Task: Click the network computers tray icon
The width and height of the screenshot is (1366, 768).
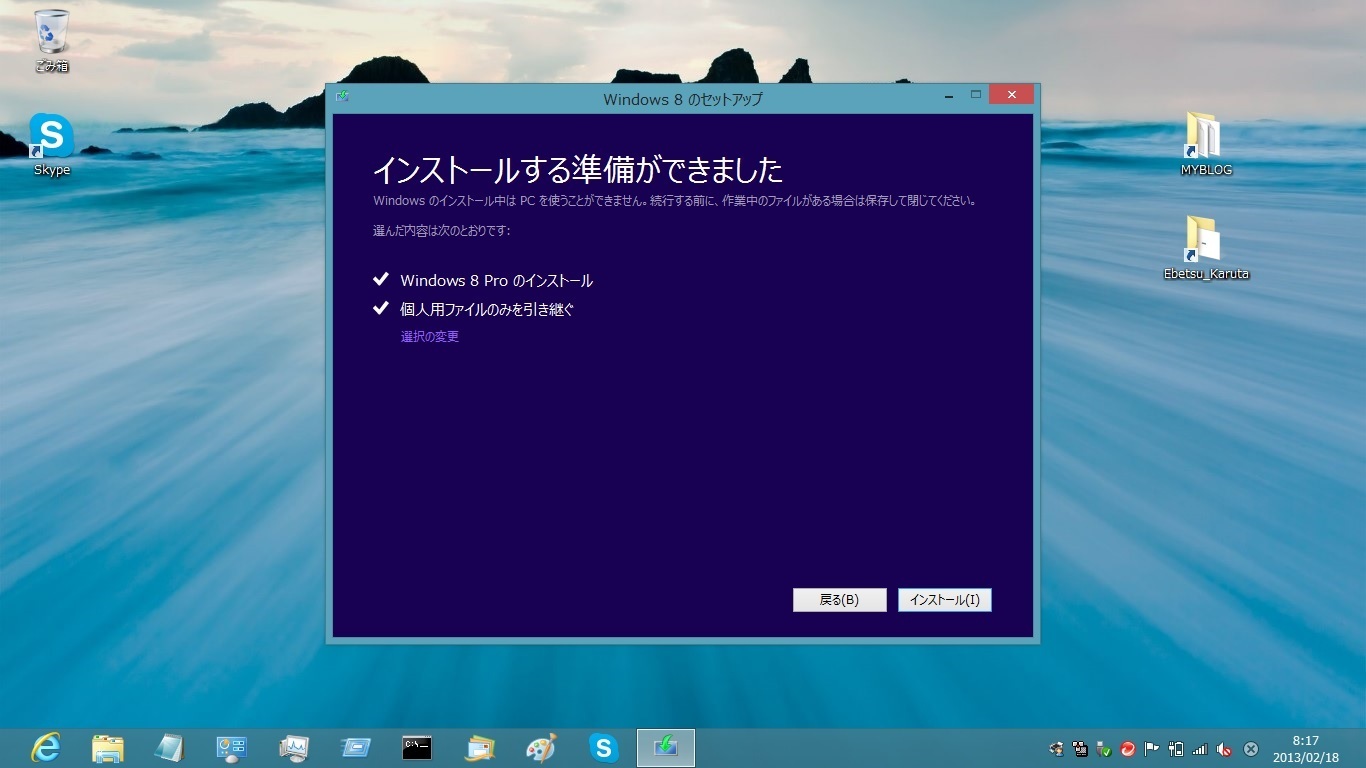Action: [x=1080, y=748]
